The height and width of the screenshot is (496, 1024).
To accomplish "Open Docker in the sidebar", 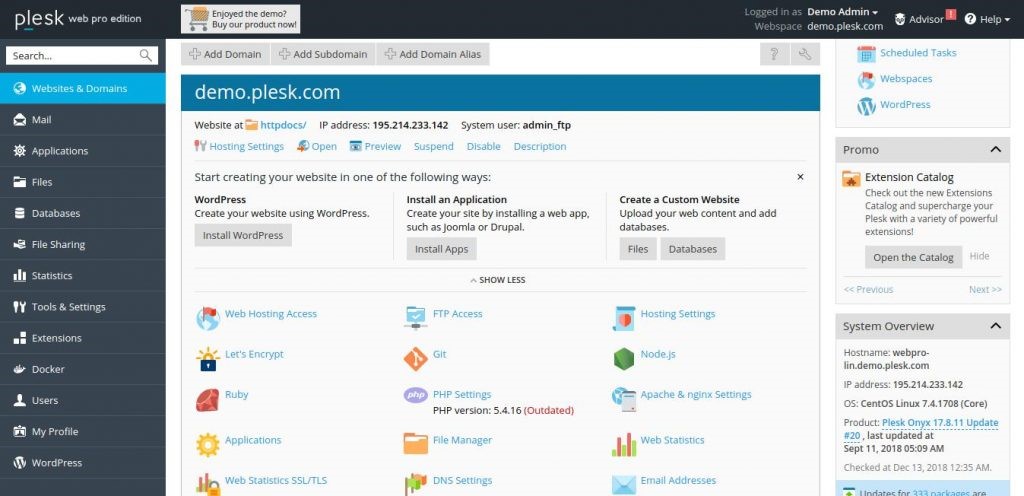I will coord(82,369).
